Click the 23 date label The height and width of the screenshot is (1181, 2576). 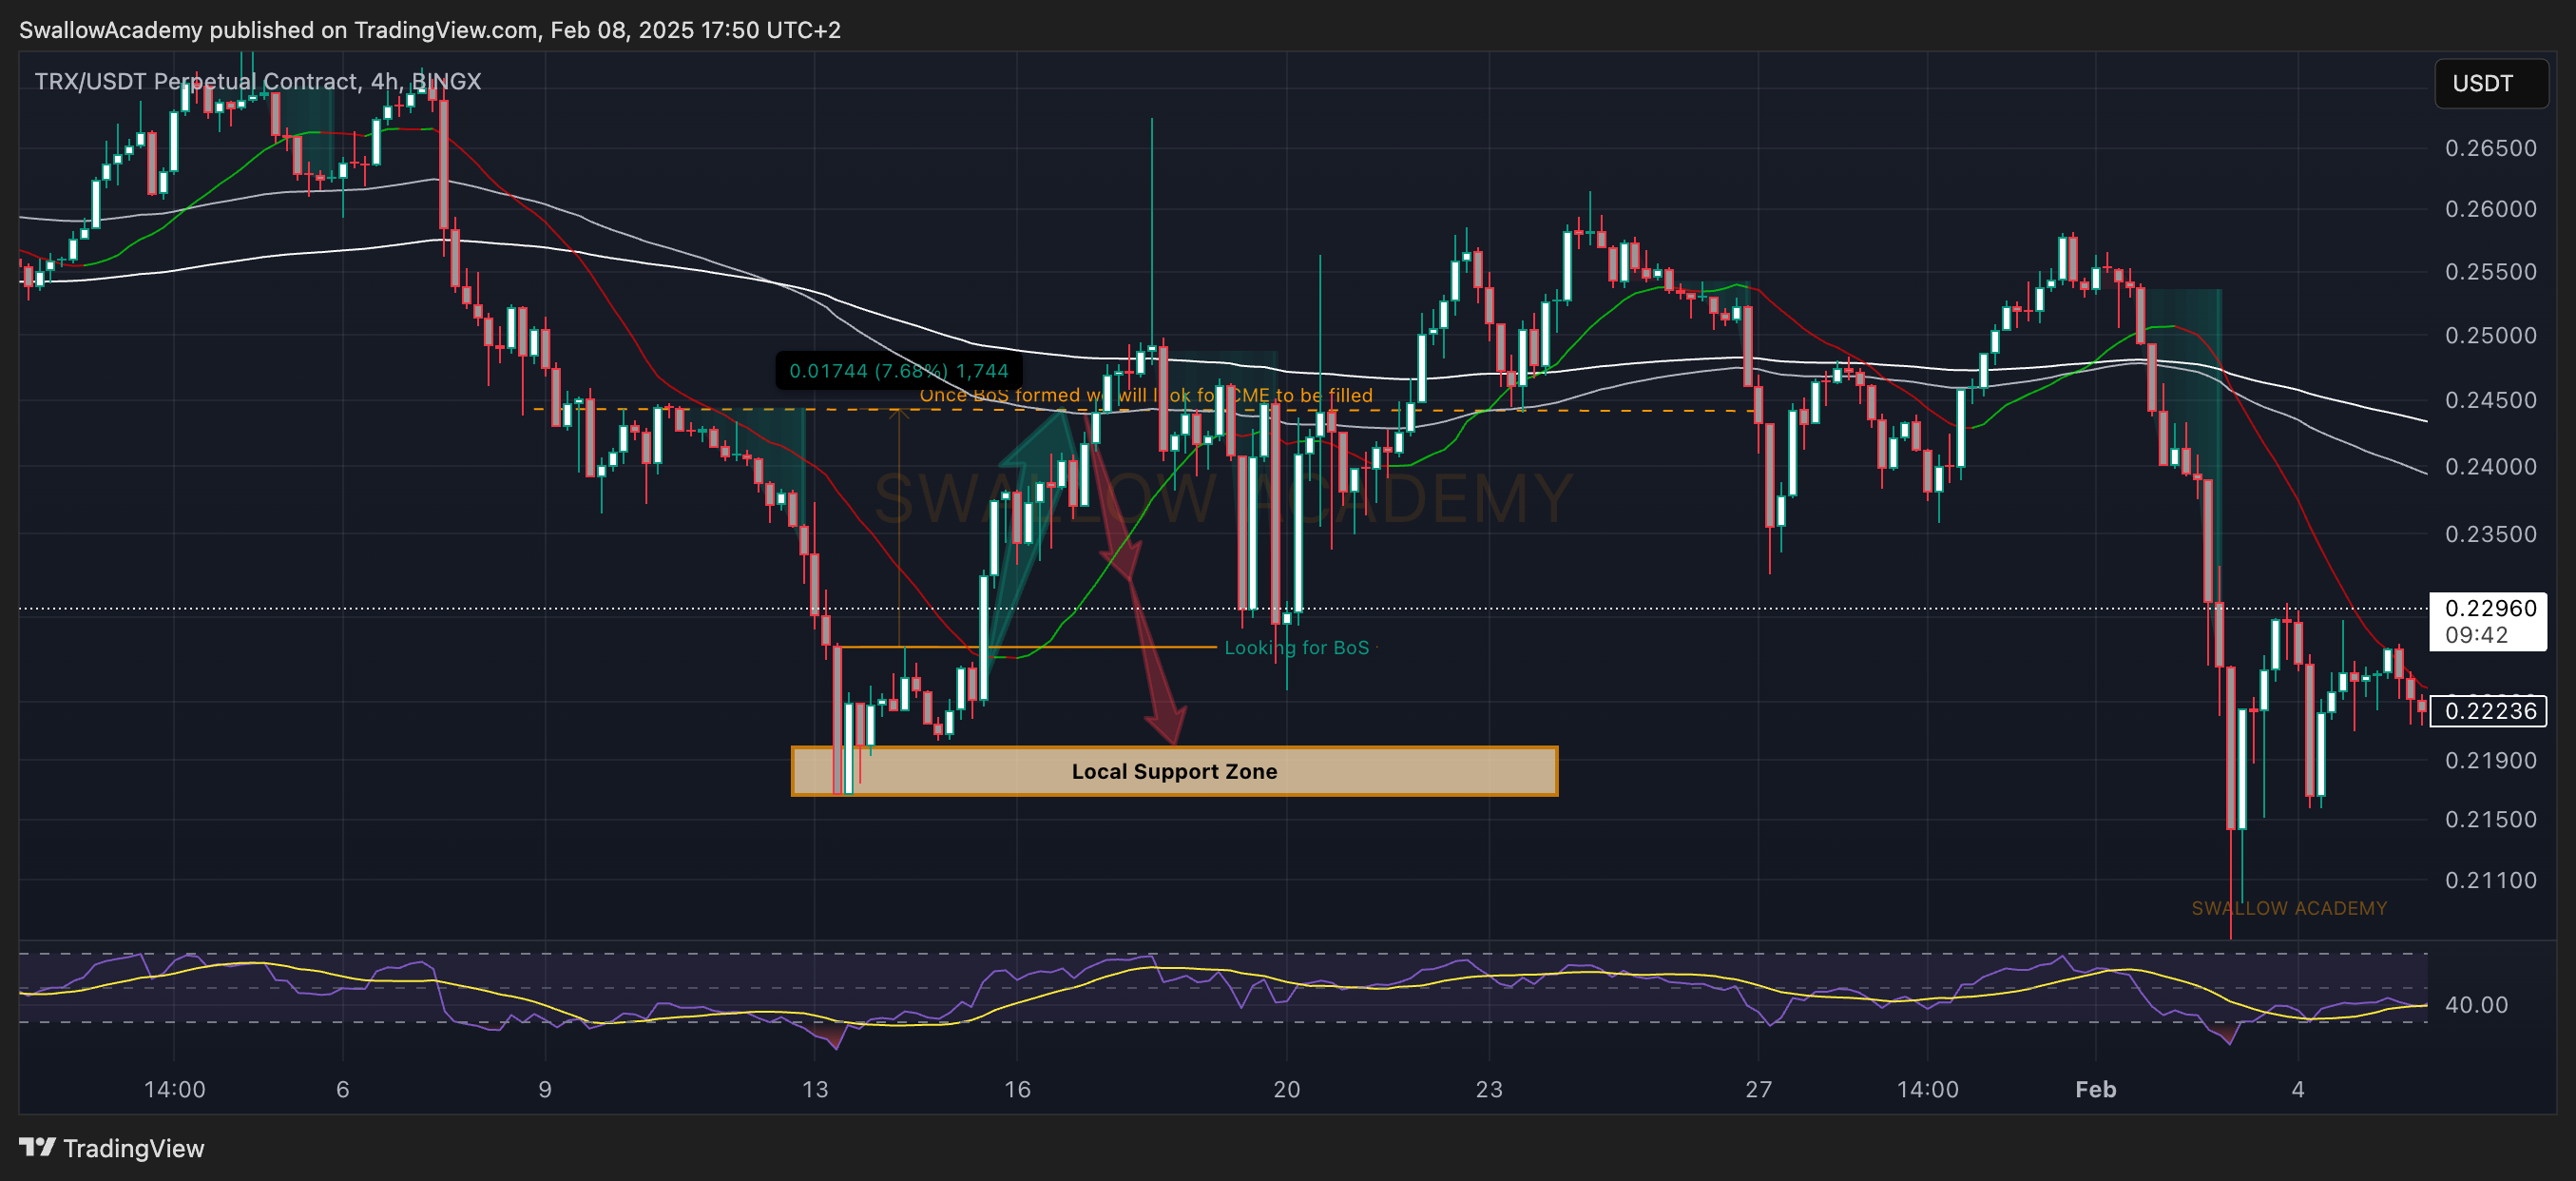[x=1488, y=1090]
